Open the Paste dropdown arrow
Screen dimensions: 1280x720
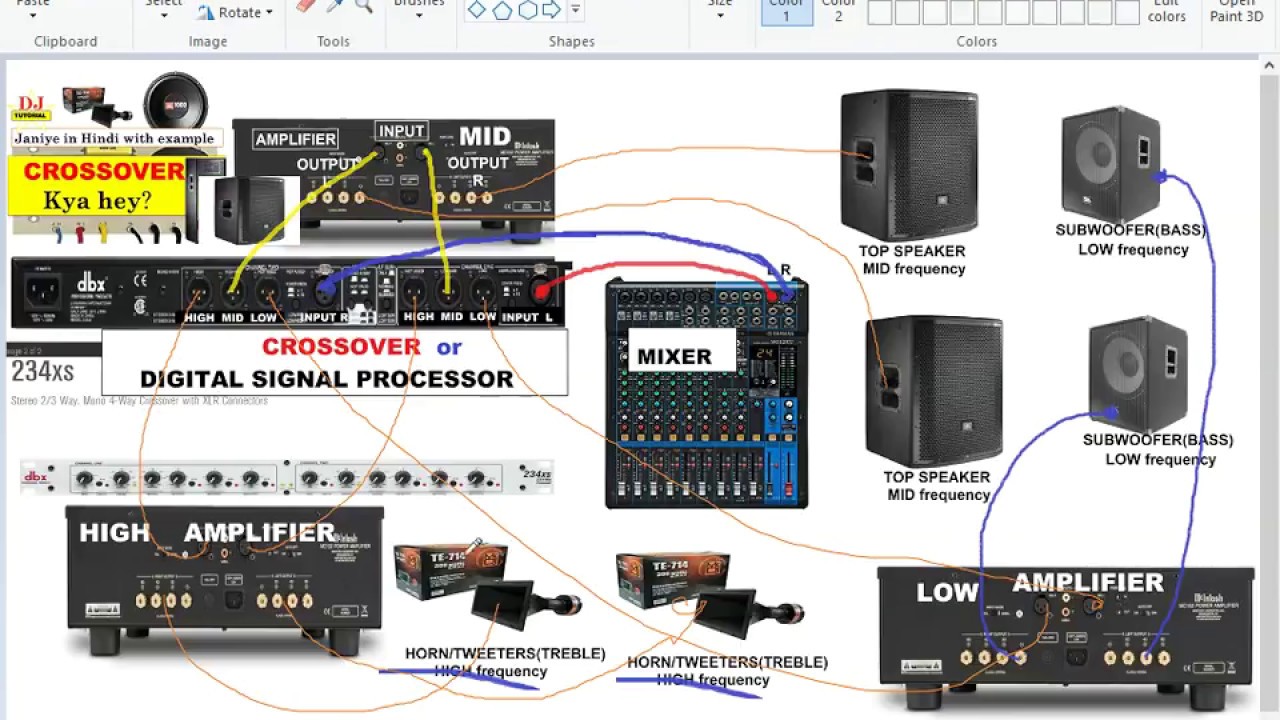tap(33, 15)
